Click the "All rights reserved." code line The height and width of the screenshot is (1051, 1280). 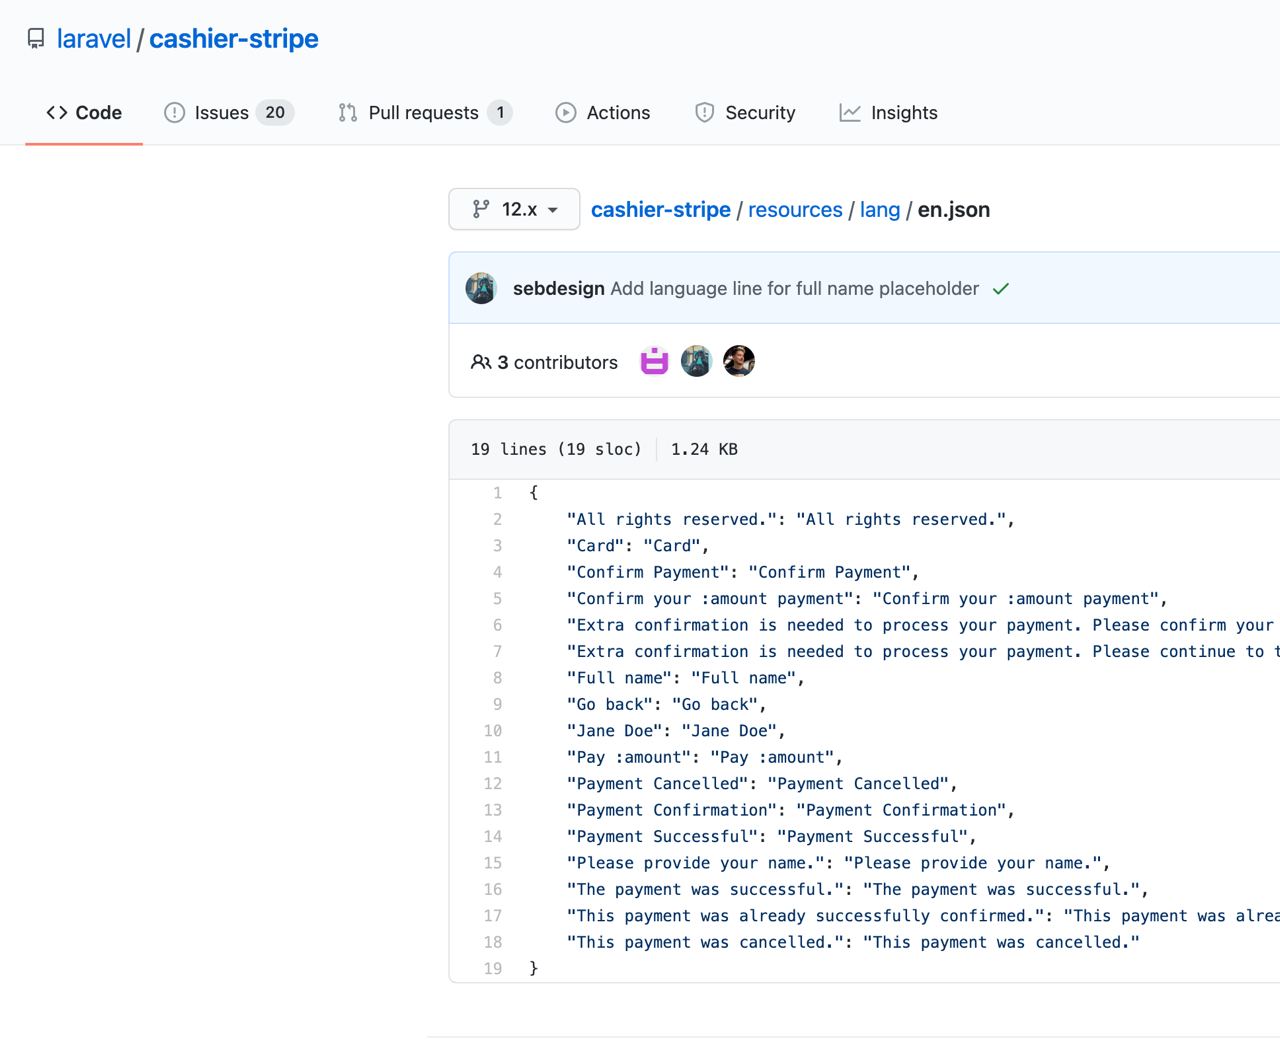click(791, 519)
